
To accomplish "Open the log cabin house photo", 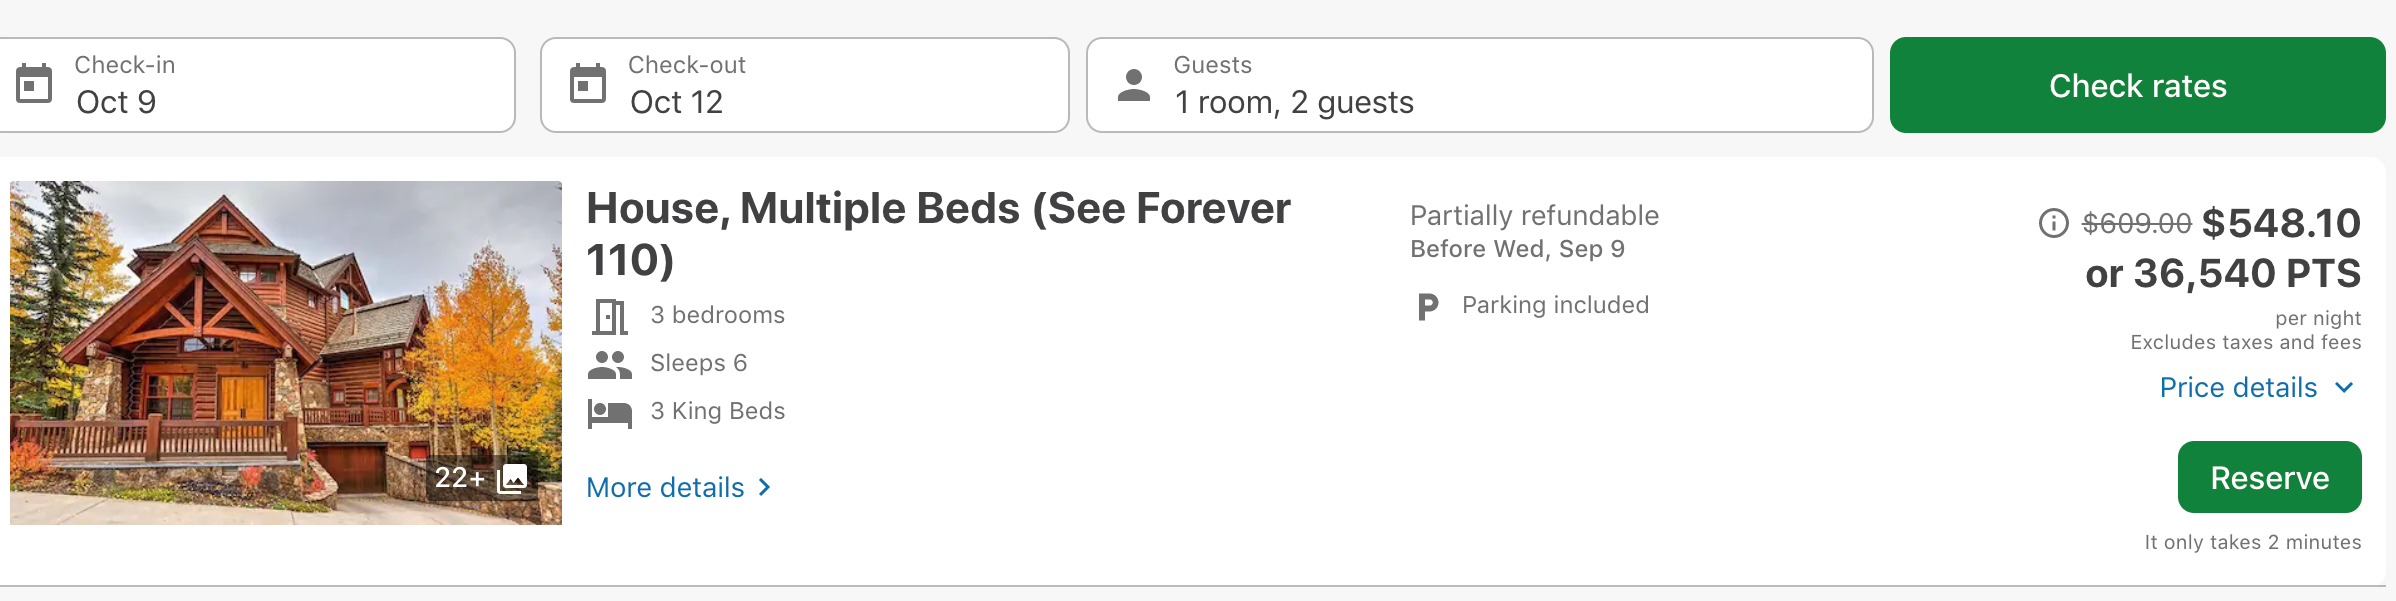I will tap(286, 352).
